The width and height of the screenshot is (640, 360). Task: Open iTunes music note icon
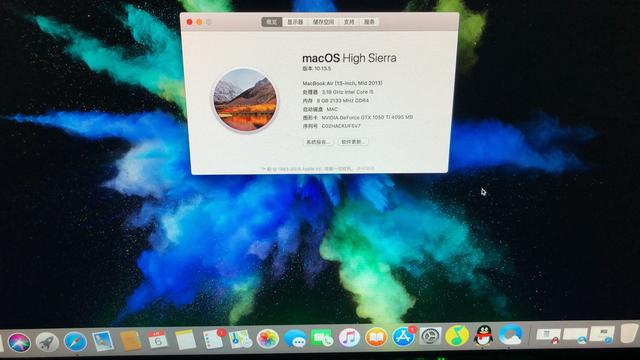[x=349, y=338]
